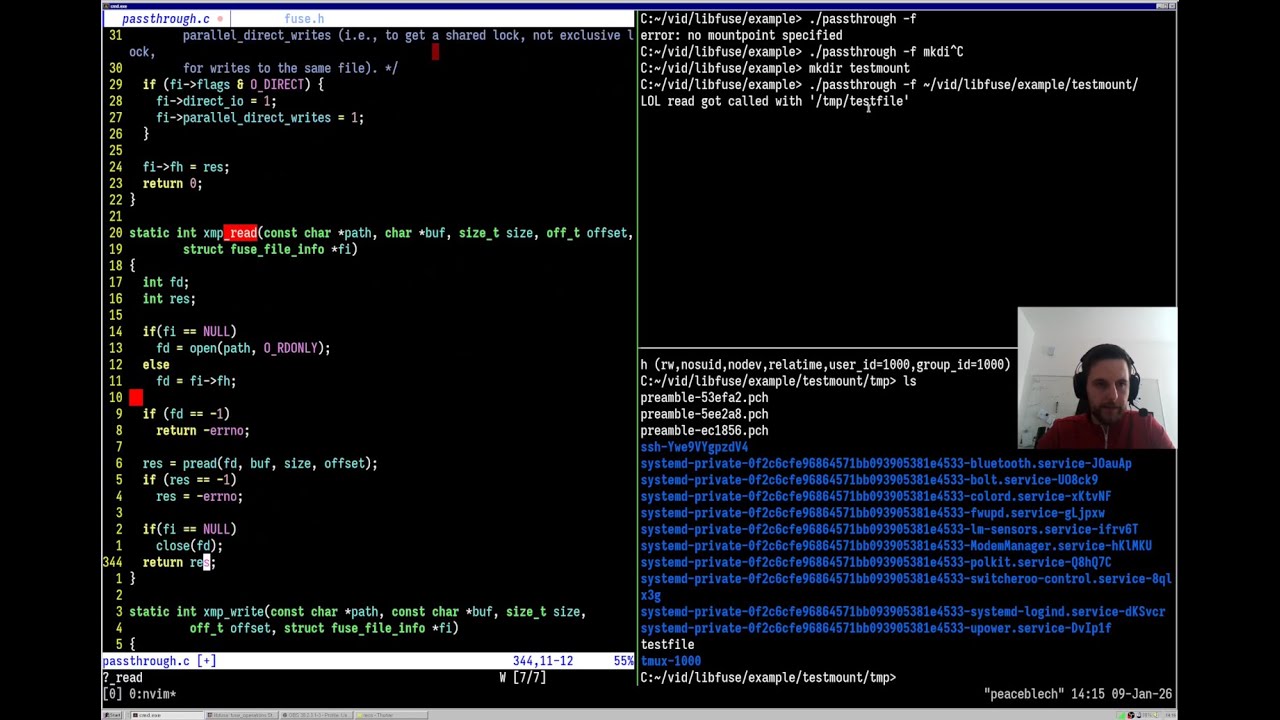Screen dimensions: 1280x720
Task: Open the fuse.h tab
Action: tap(304, 19)
